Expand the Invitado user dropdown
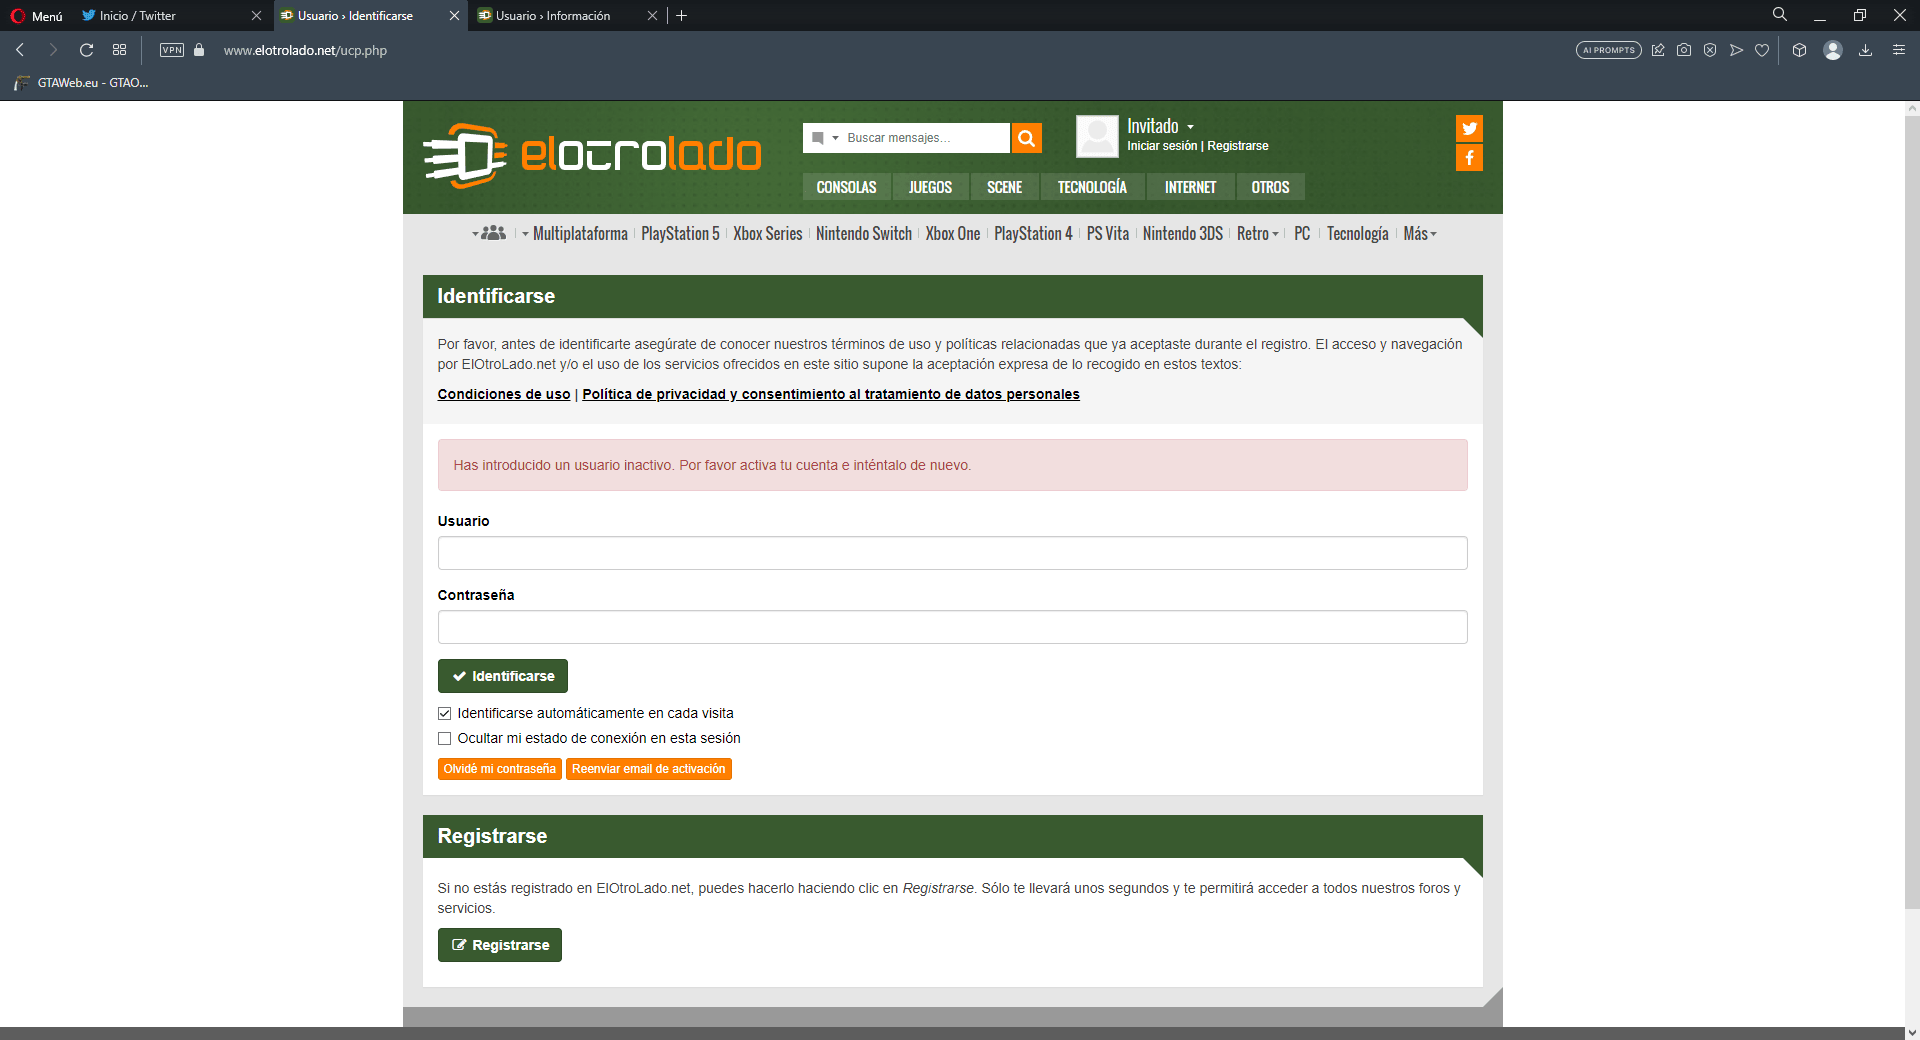 [1160, 126]
